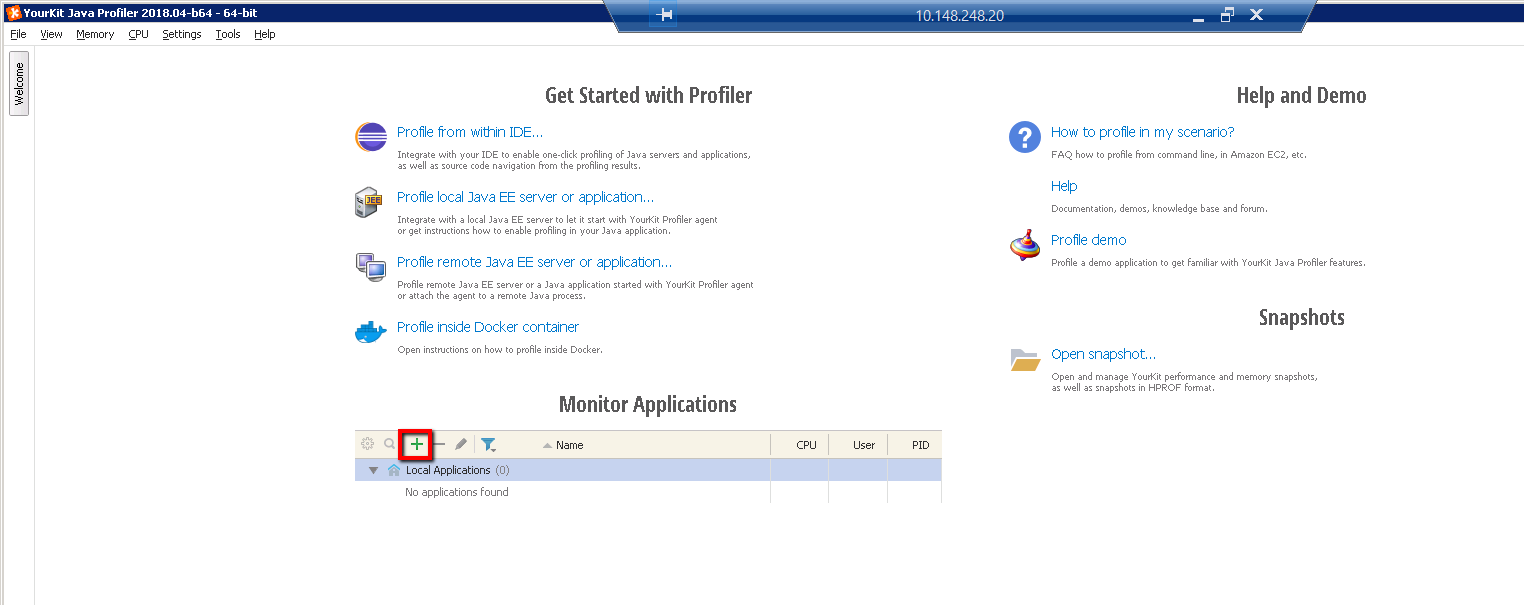Select the PID column header
1524x605 pixels.
tap(919, 444)
